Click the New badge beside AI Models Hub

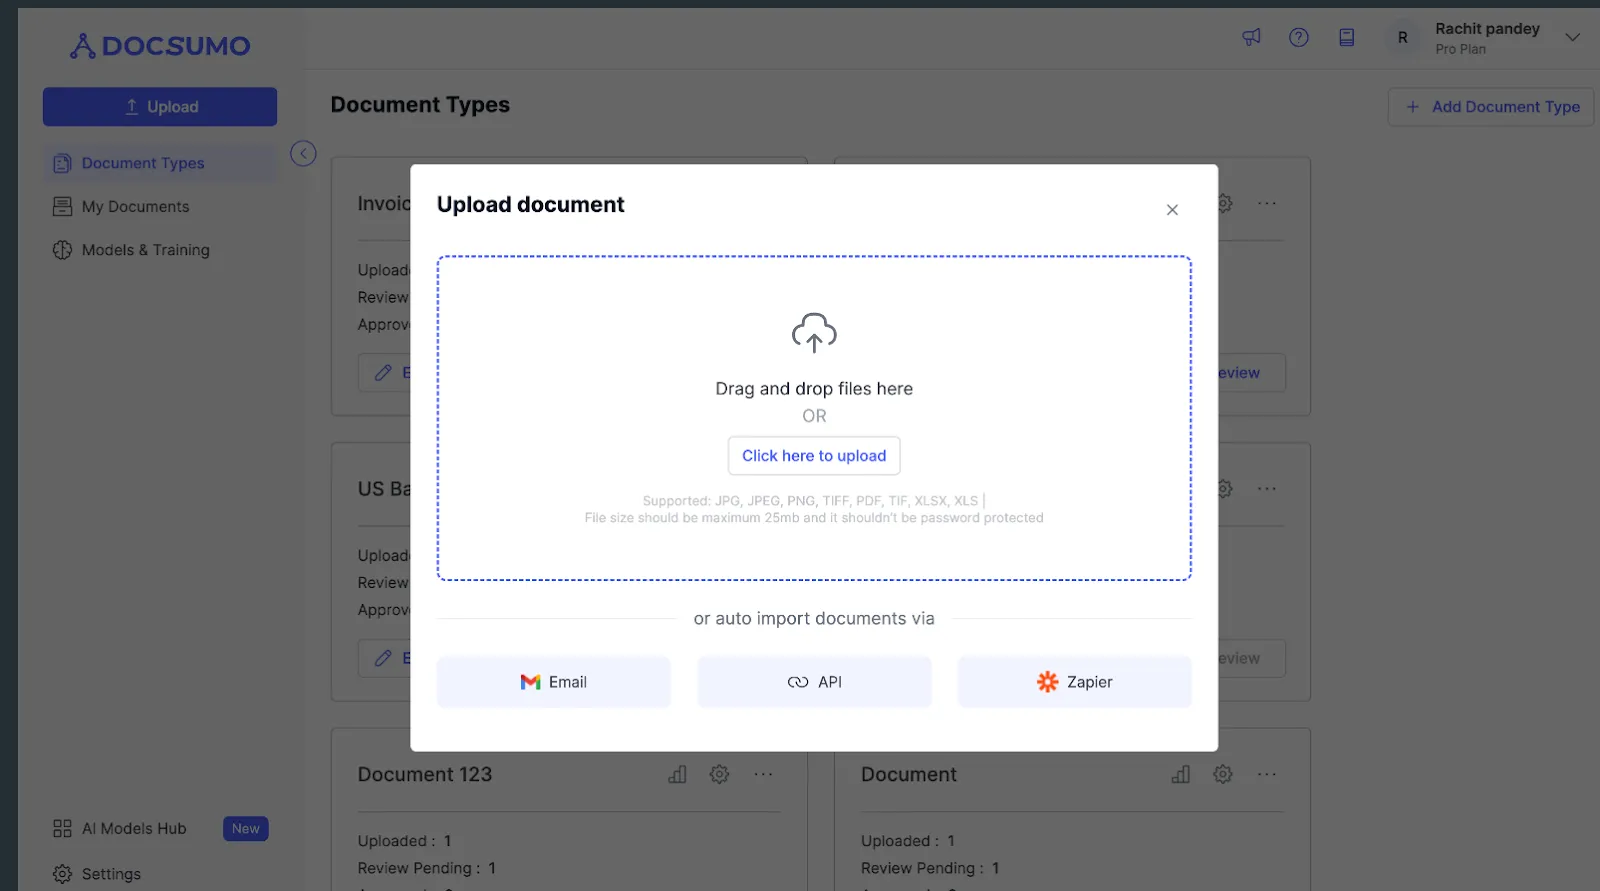[246, 829]
